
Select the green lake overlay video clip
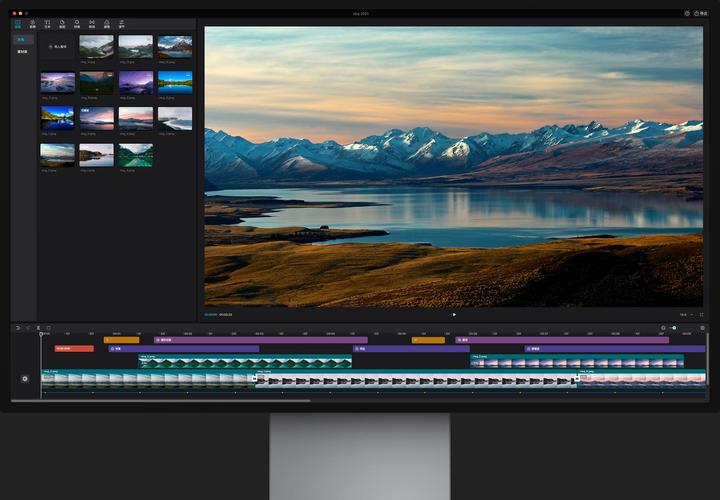tap(245, 361)
